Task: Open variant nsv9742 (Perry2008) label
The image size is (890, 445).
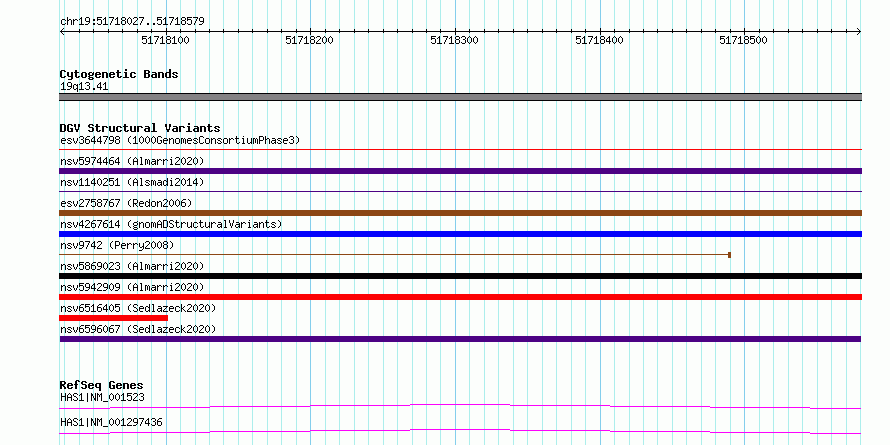Action: [x=117, y=245]
